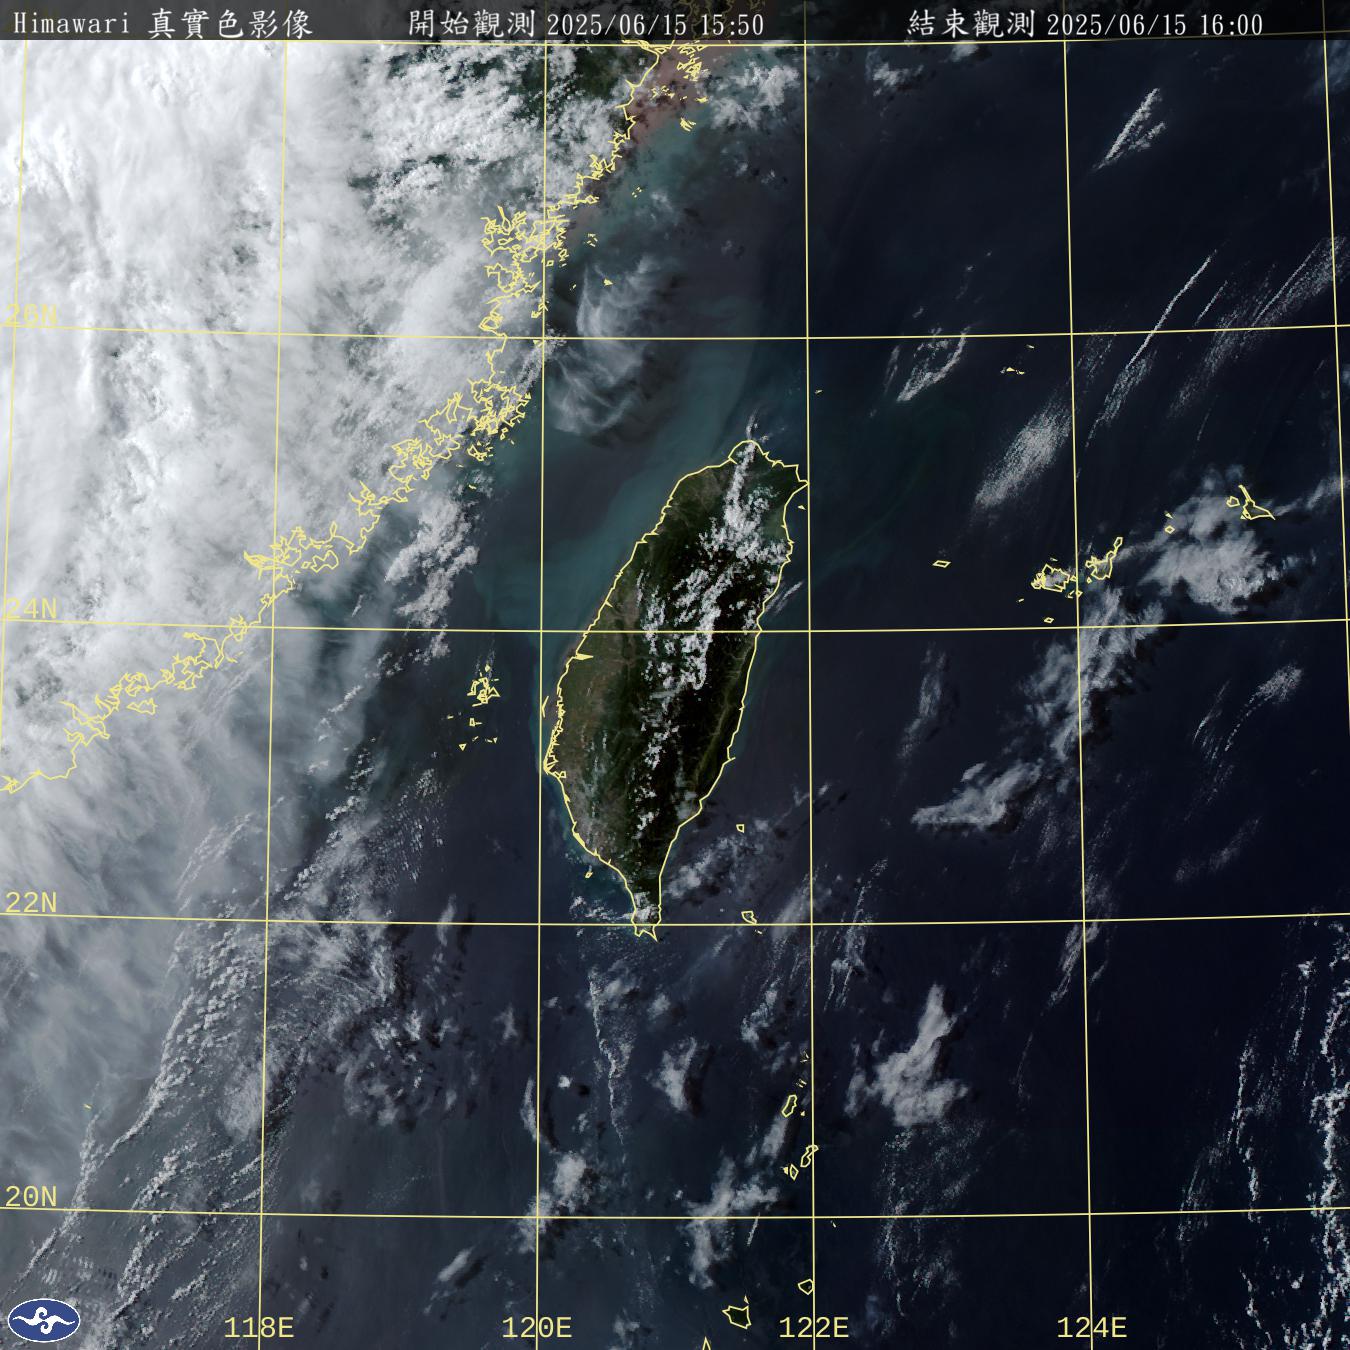
Task: Click the '結束觀測' label
Action: pos(971,24)
